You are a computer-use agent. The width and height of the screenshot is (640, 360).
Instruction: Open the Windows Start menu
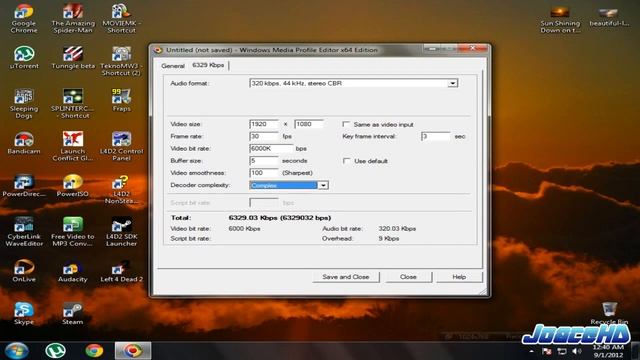(x=16, y=351)
